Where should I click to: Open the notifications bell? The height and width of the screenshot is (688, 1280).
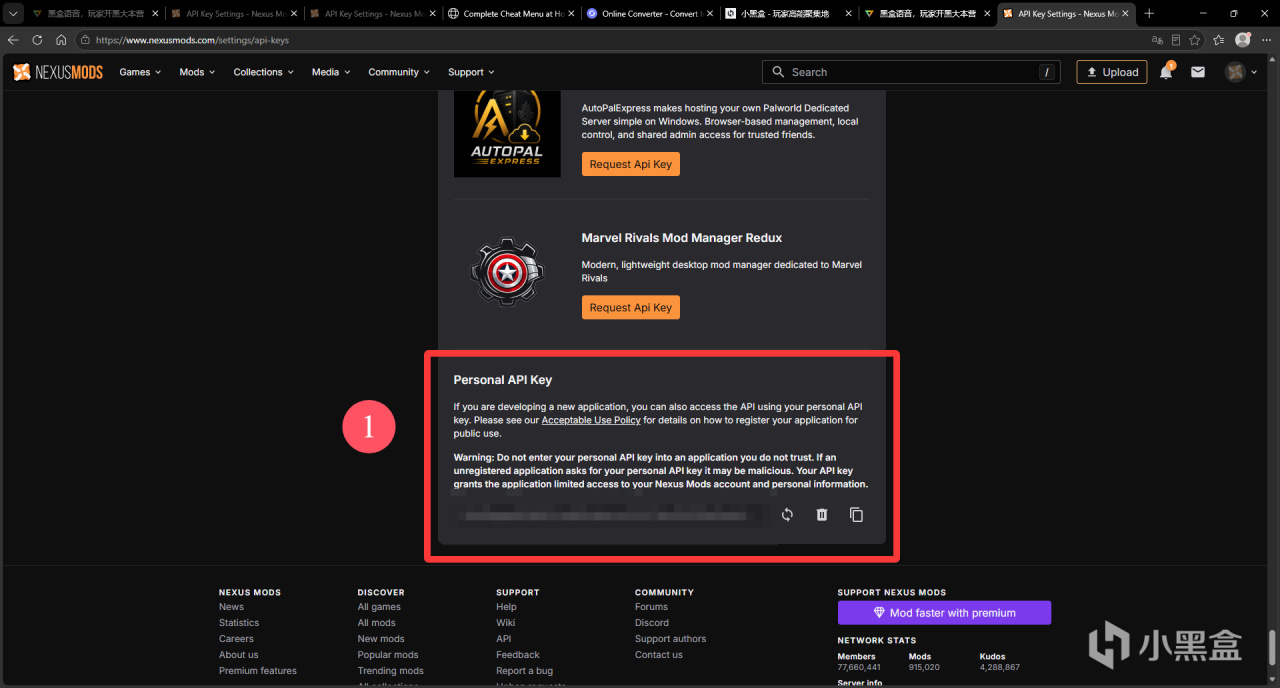pos(1166,72)
